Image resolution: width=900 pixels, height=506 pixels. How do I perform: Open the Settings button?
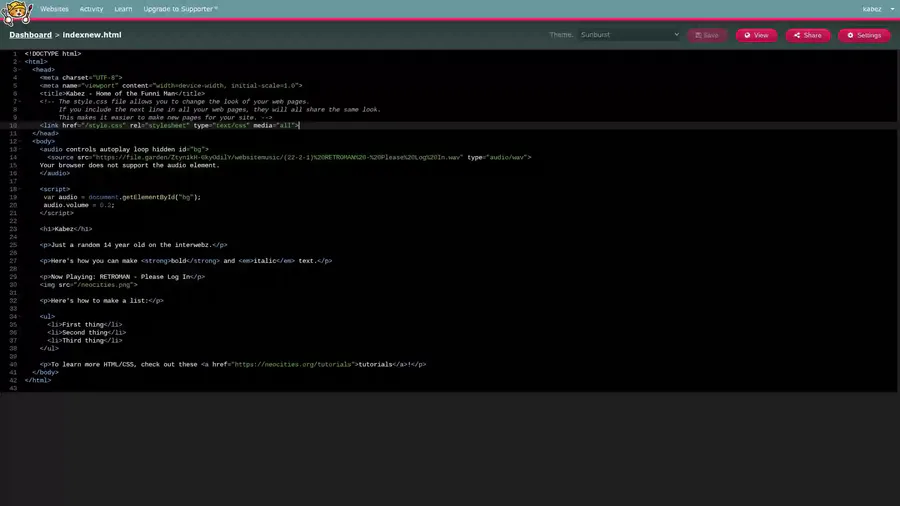click(x=864, y=36)
